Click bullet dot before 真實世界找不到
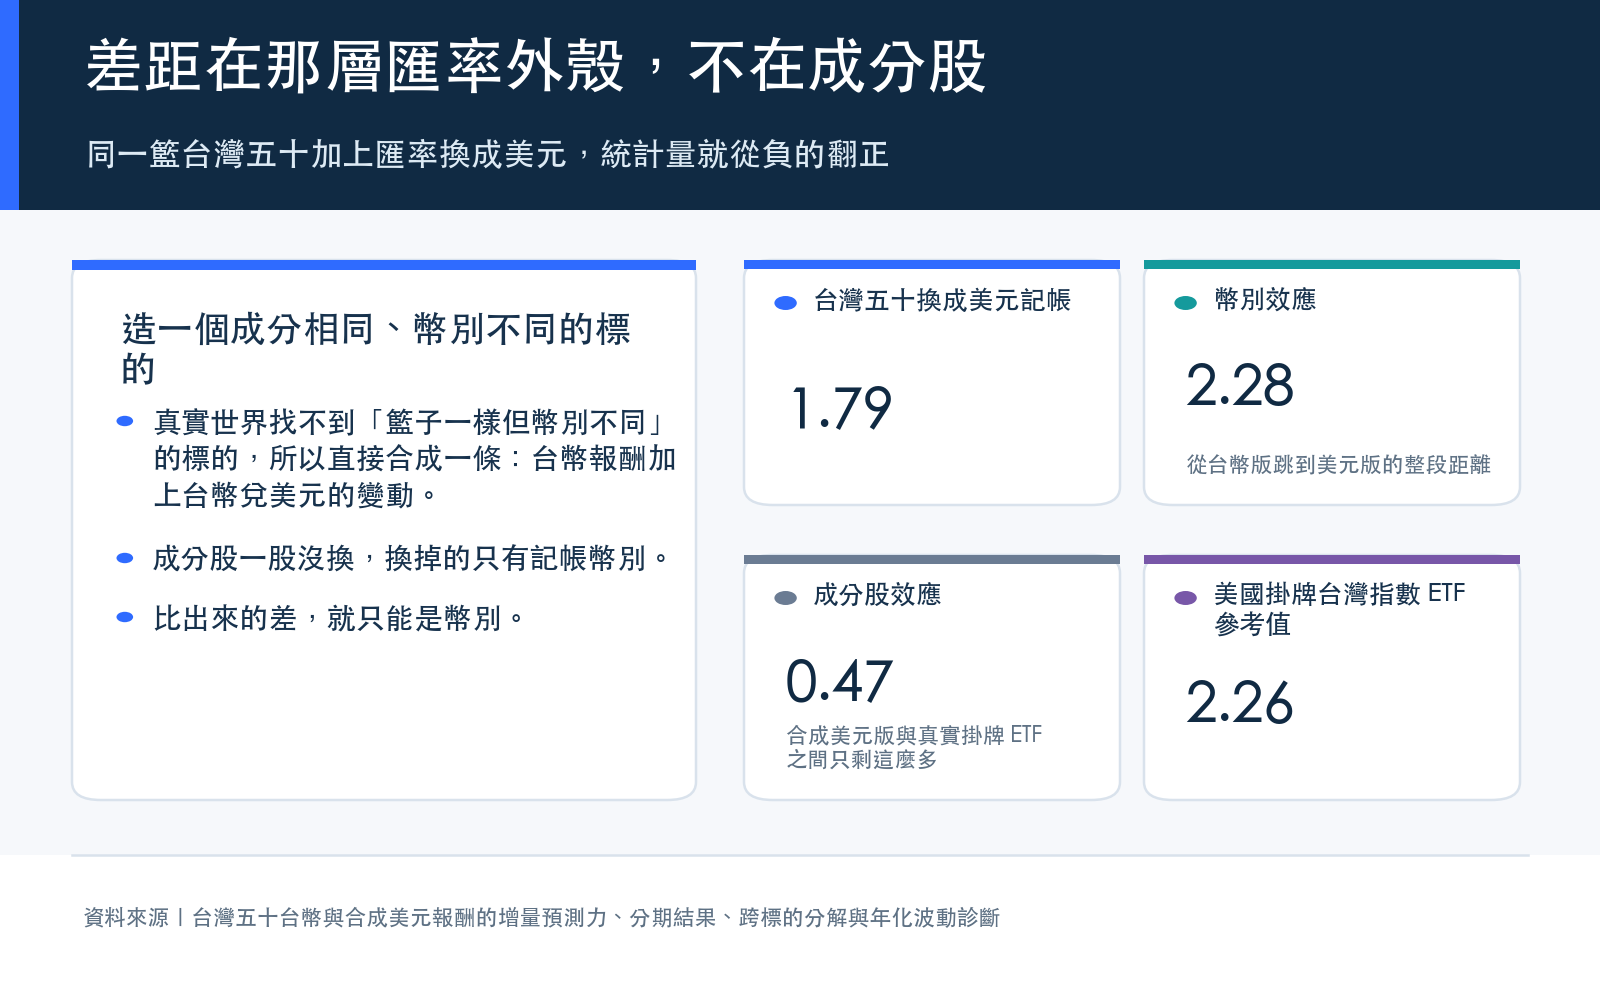Viewport: 1600px width, 1000px height. [125, 421]
